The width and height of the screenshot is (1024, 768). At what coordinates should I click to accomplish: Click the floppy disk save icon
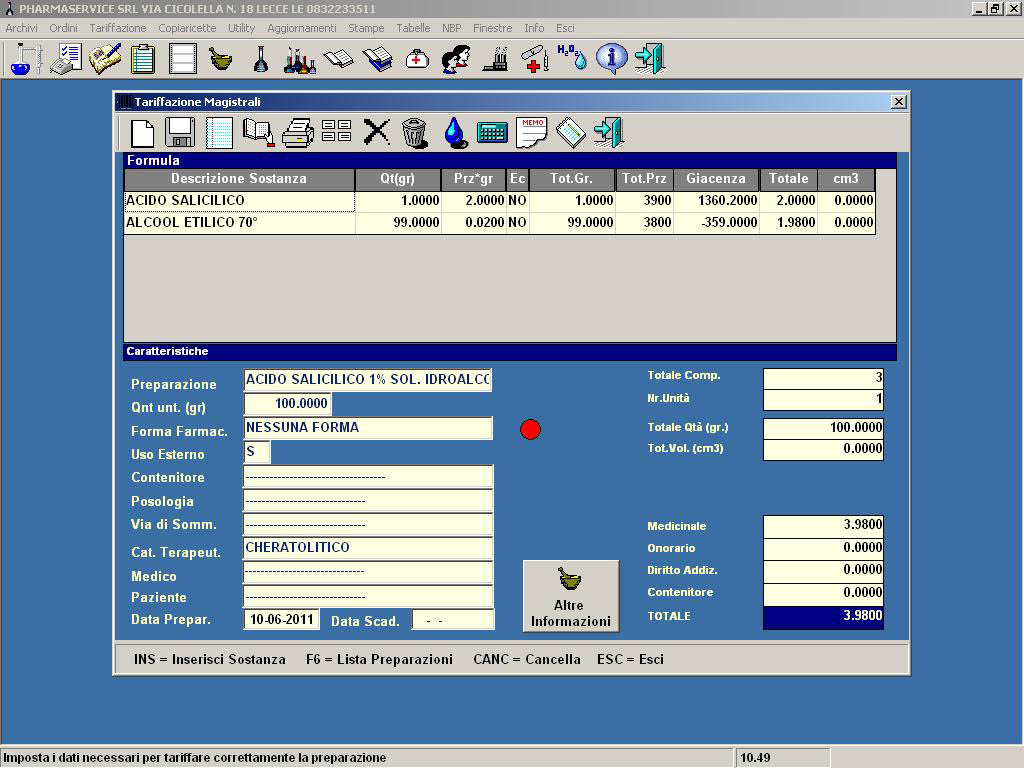[x=180, y=132]
